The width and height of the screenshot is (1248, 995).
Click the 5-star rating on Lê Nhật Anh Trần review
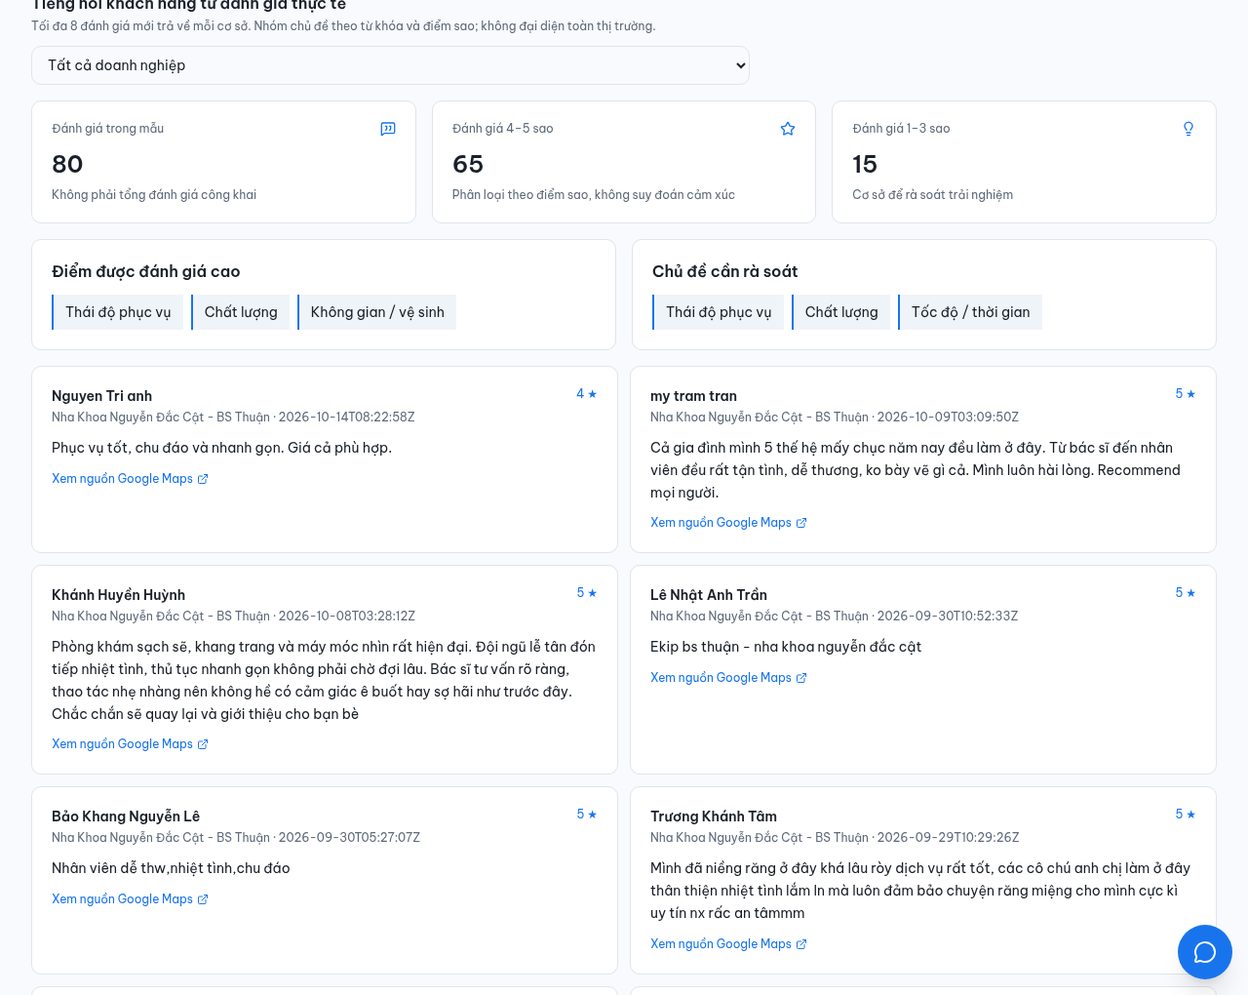(x=1186, y=593)
